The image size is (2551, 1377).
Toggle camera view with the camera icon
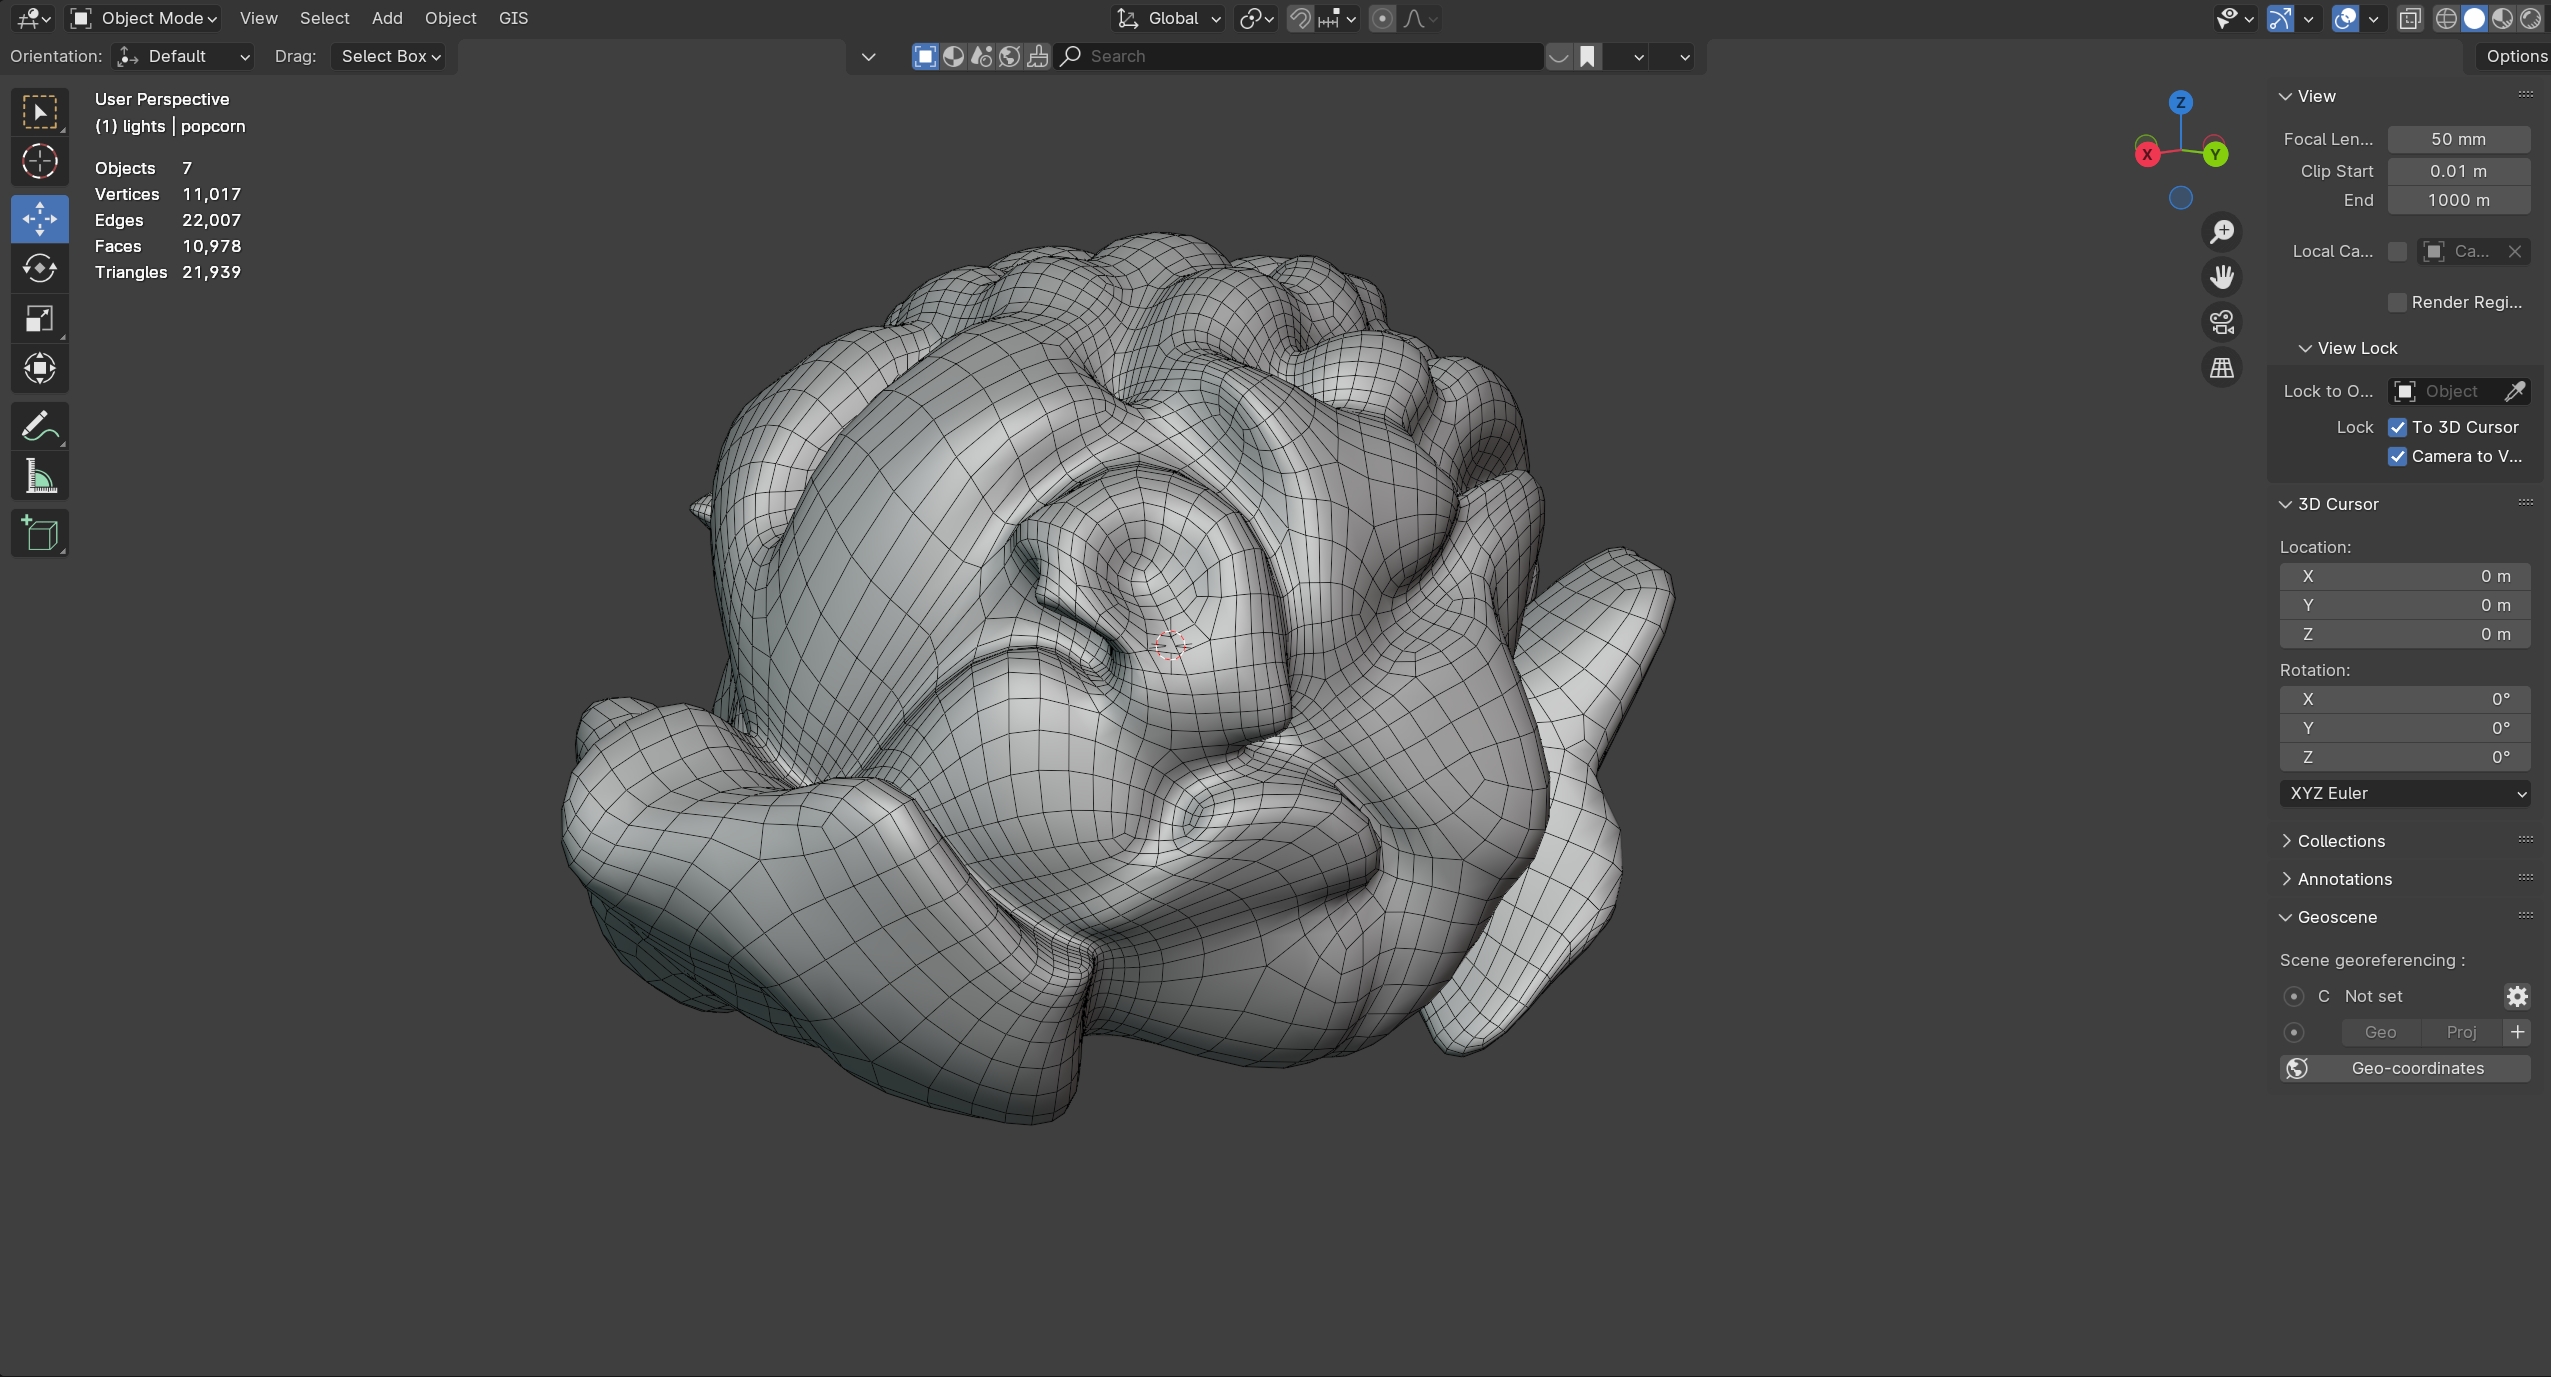2221,322
